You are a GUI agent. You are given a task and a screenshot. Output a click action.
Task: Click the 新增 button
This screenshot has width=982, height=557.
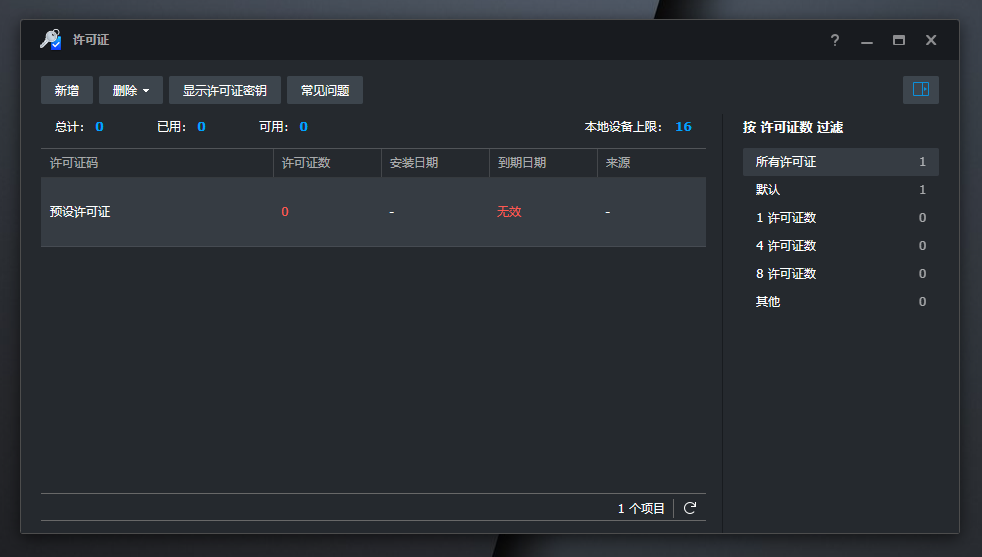(x=67, y=90)
